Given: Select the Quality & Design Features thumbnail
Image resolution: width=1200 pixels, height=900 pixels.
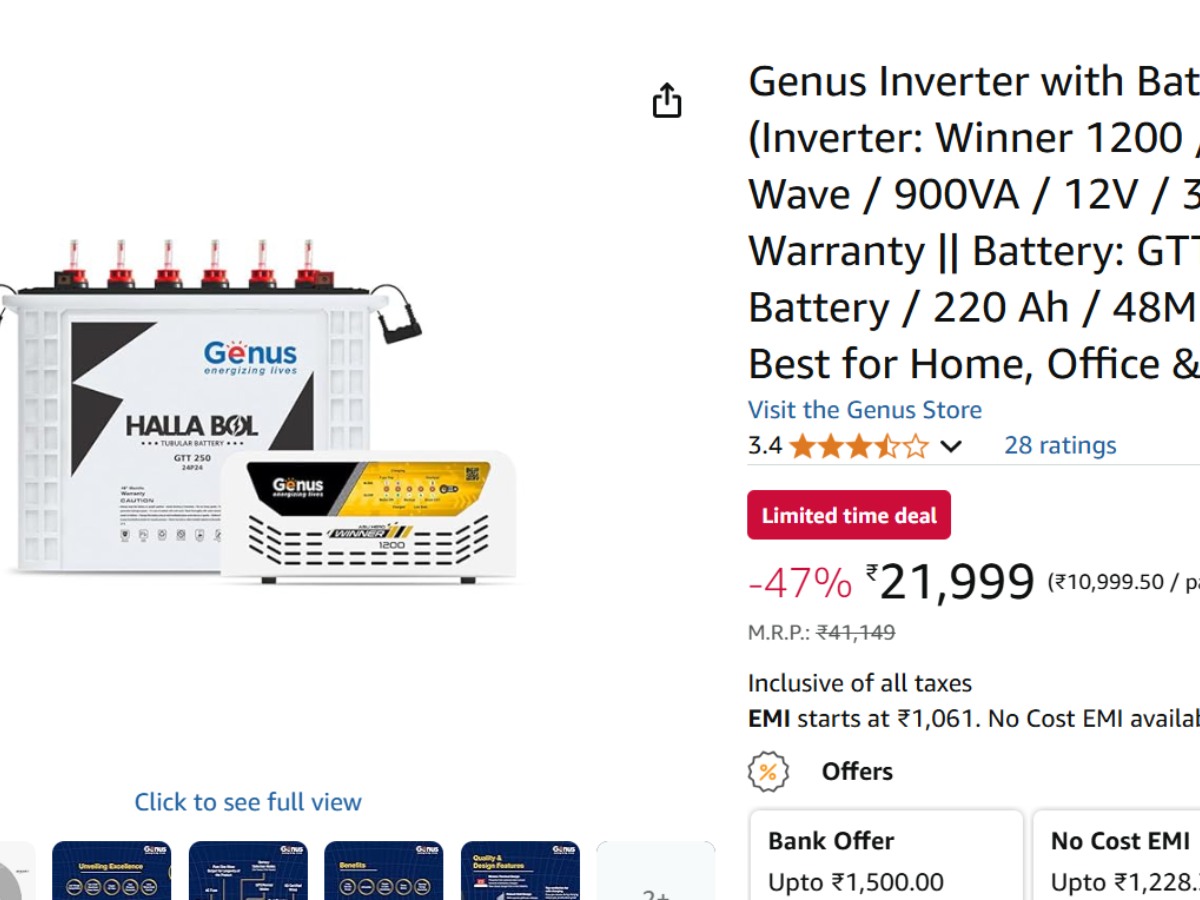Looking at the screenshot, I should pos(520,870).
